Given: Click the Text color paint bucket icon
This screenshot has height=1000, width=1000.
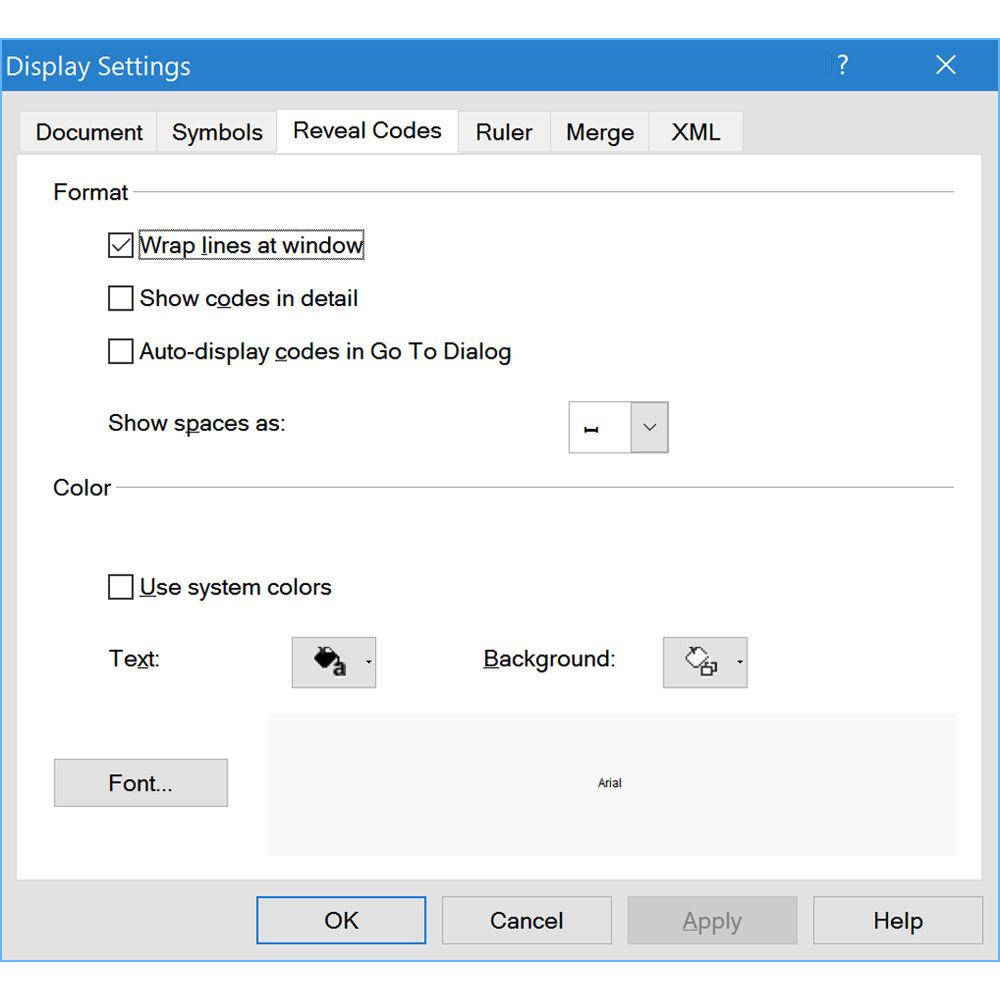Looking at the screenshot, I should point(328,662).
